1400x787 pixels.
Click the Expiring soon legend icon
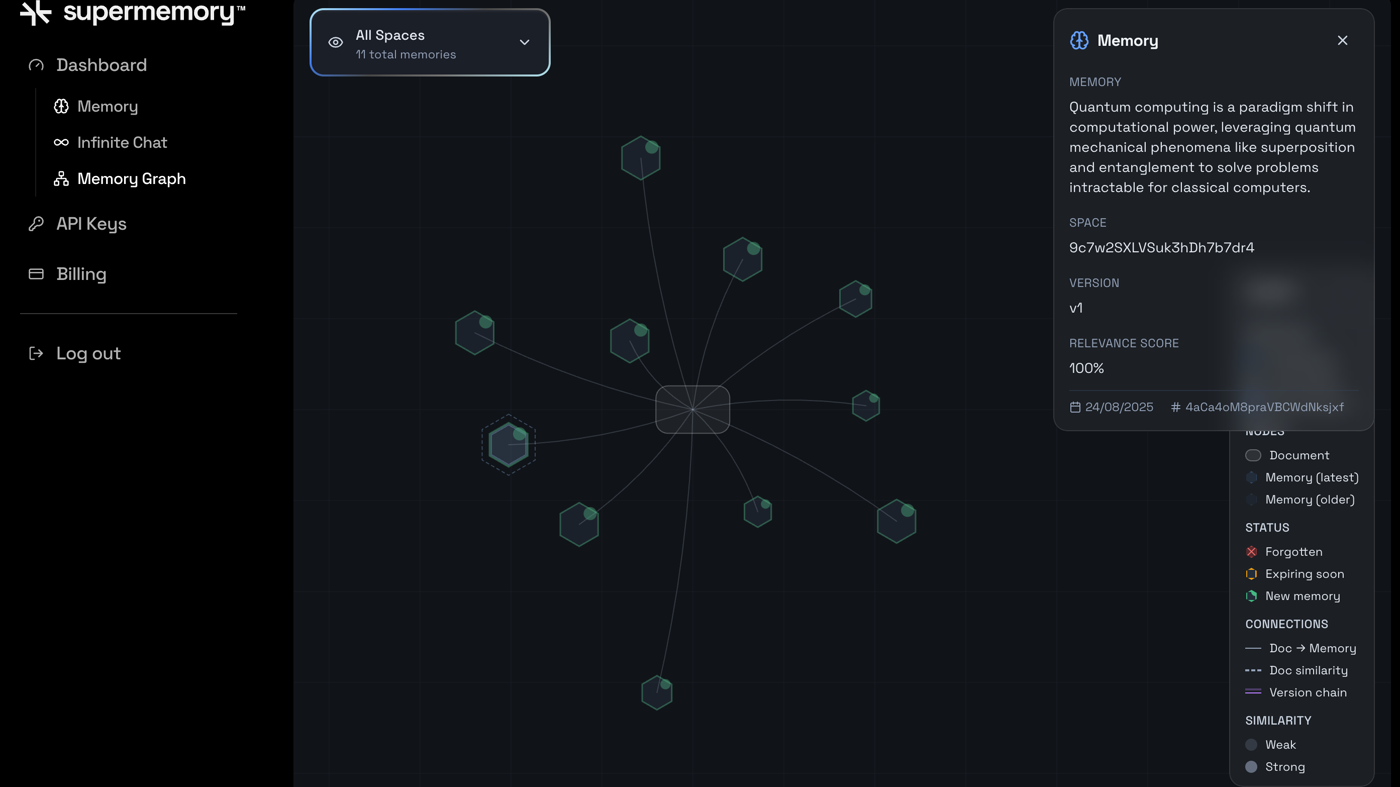pos(1251,574)
